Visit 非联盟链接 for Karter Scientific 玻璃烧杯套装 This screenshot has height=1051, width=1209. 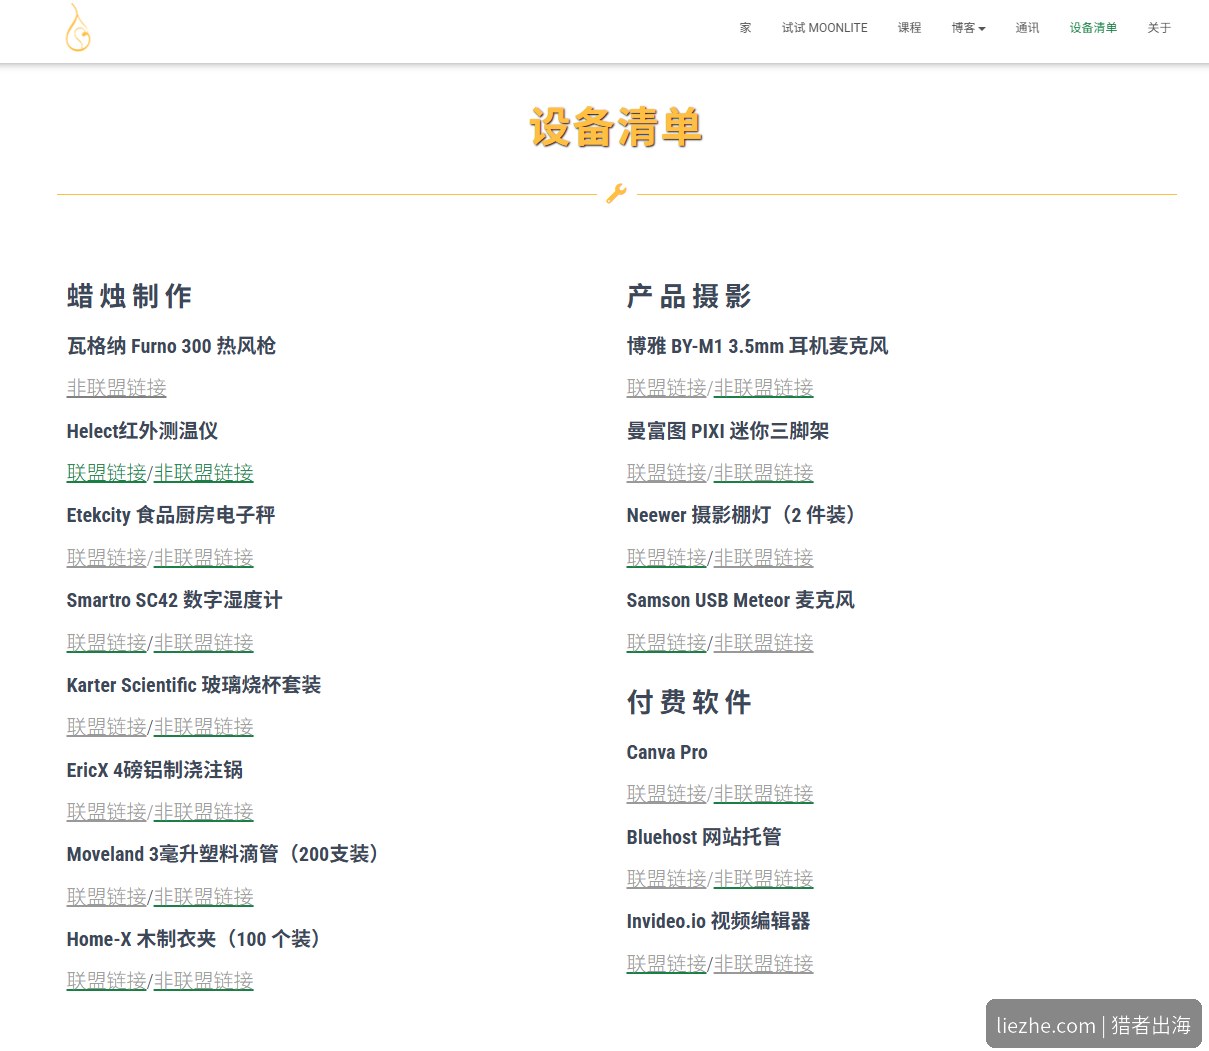204,727
